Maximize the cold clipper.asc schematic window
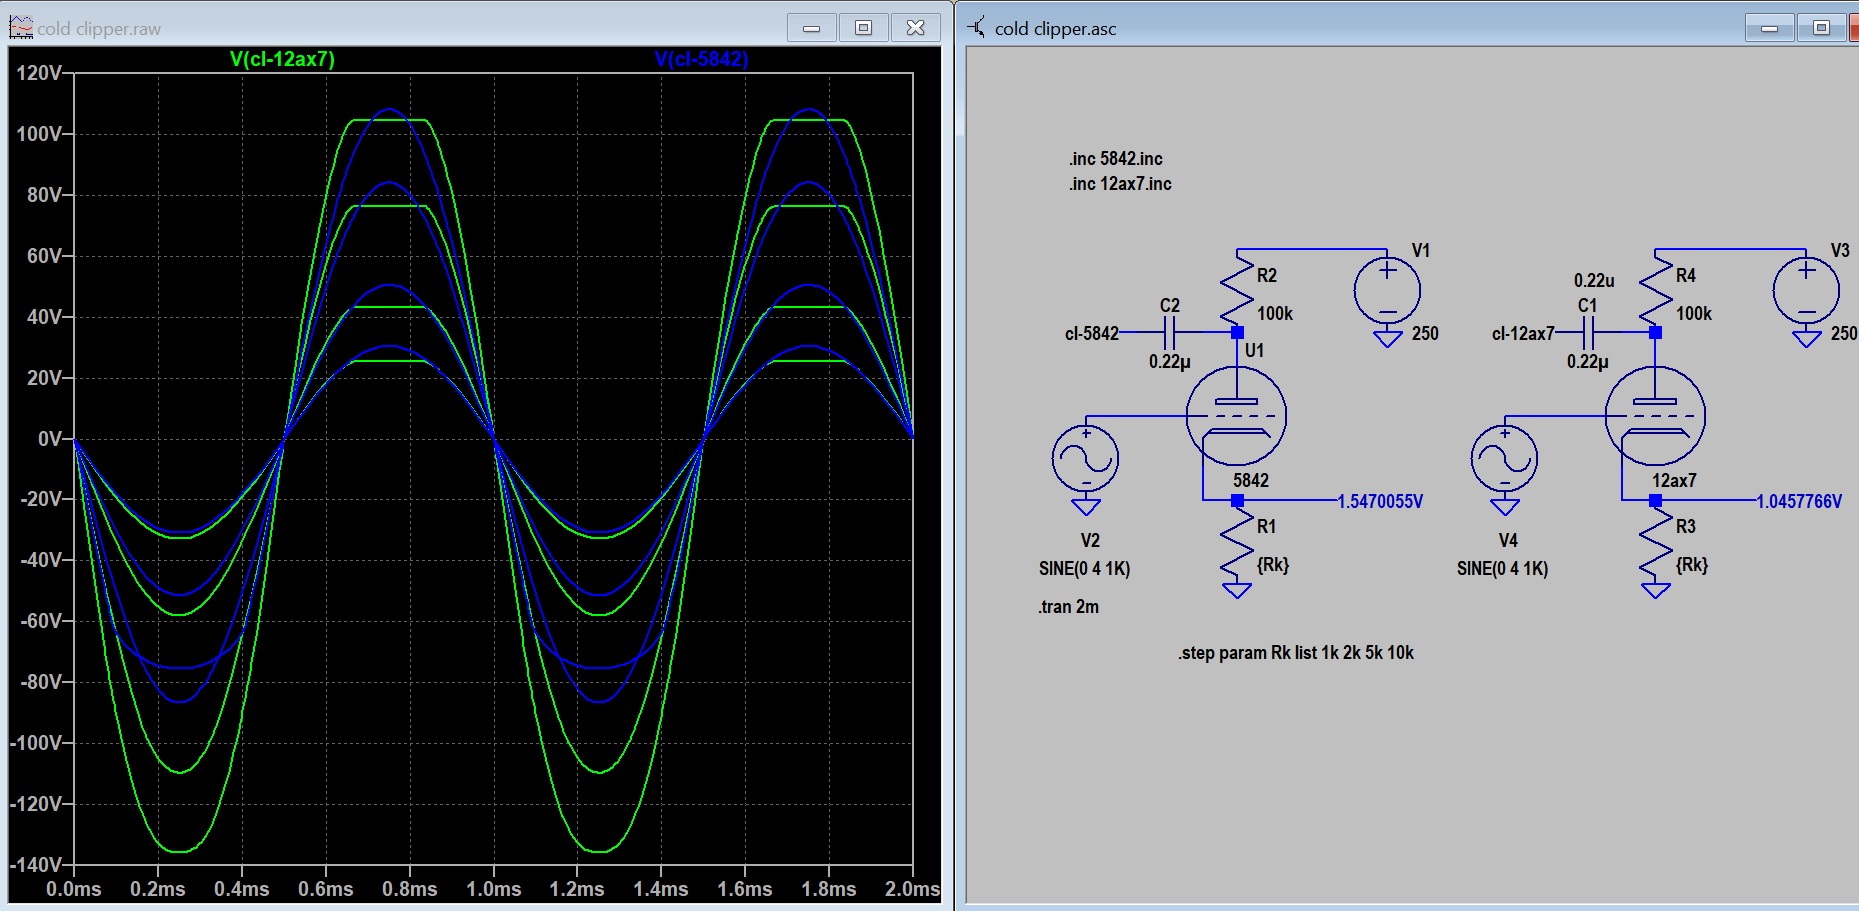 coord(1822,28)
